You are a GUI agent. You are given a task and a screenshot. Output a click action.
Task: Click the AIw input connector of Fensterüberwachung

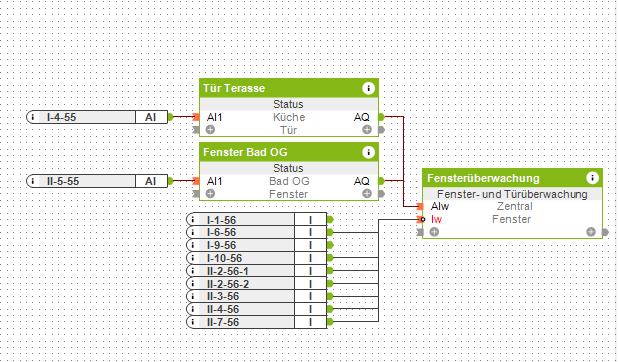coord(420,206)
